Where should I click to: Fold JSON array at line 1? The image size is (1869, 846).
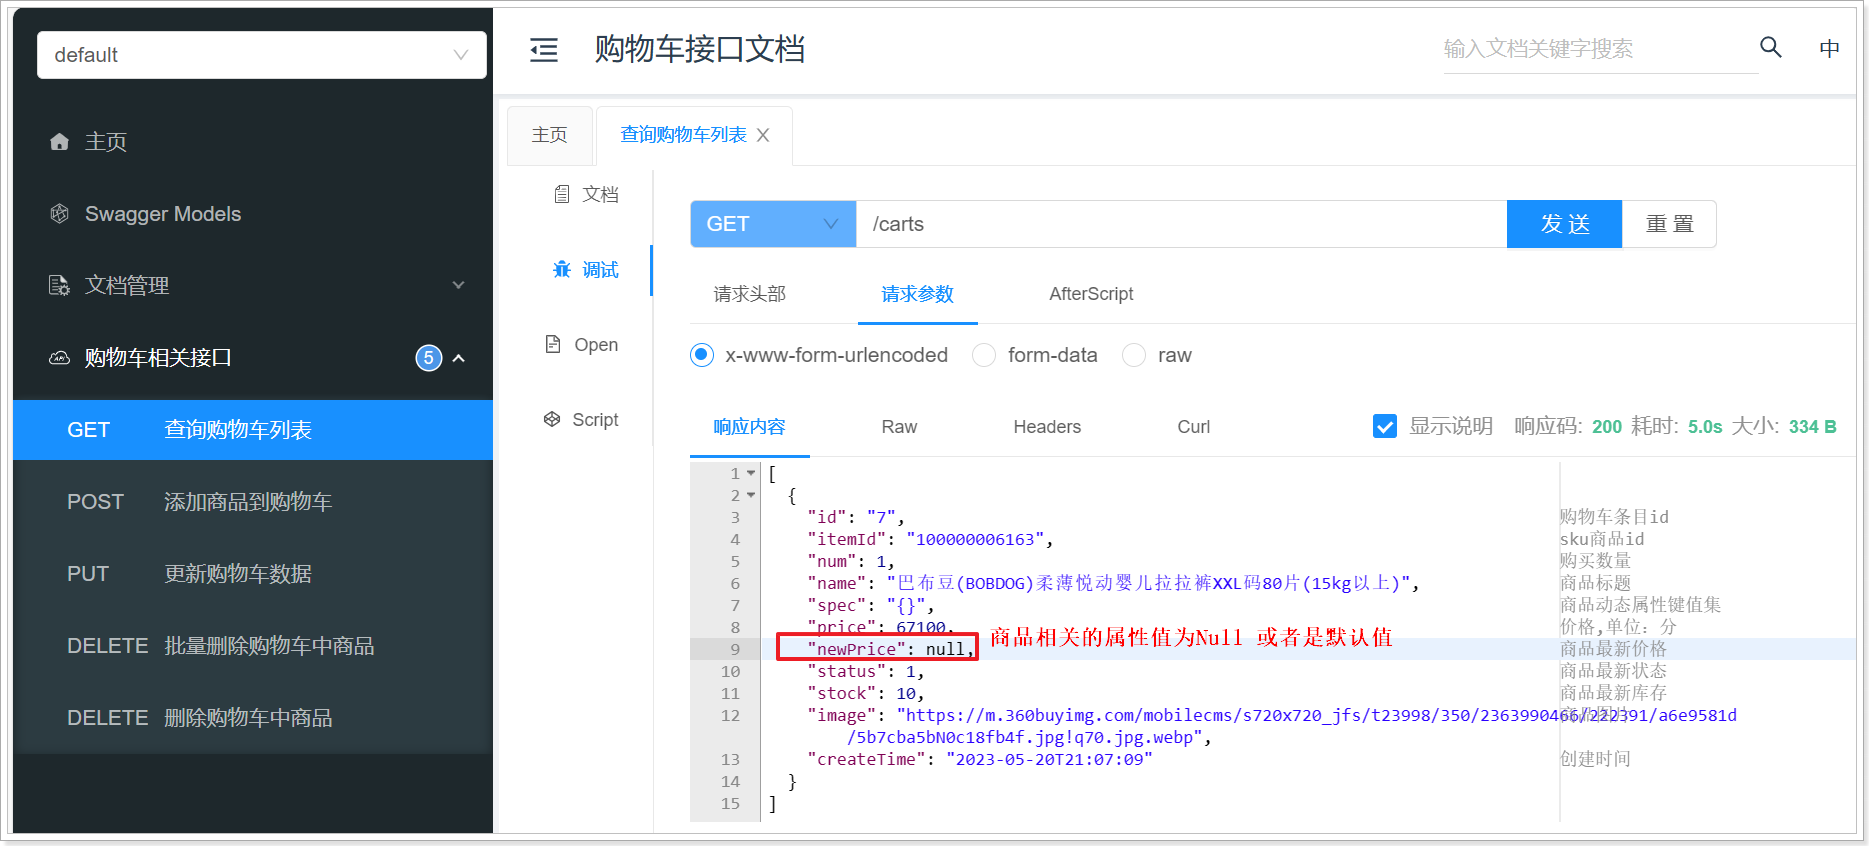point(751,473)
